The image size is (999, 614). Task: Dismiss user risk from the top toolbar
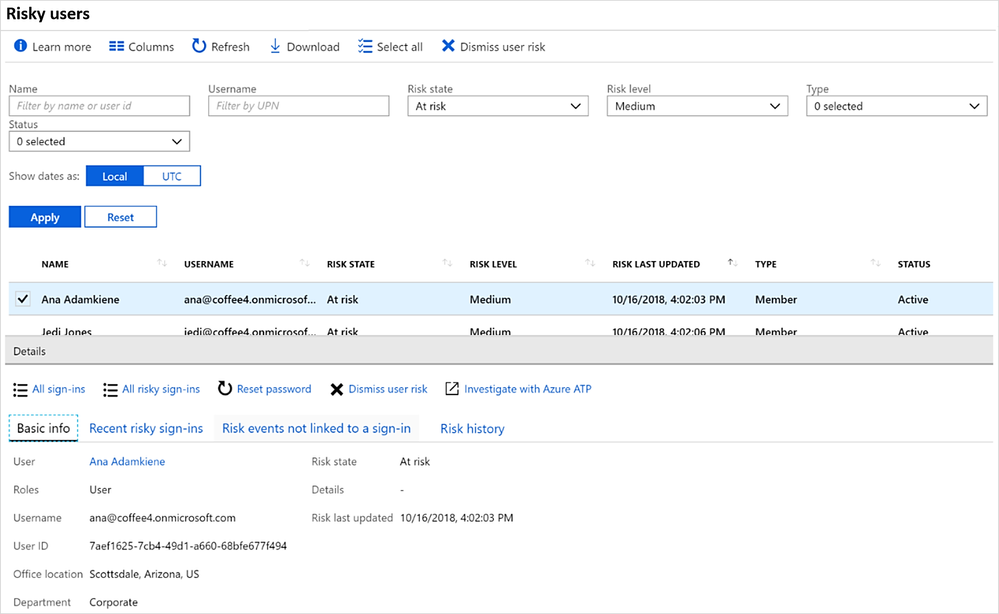pyautogui.click(x=493, y=47)
